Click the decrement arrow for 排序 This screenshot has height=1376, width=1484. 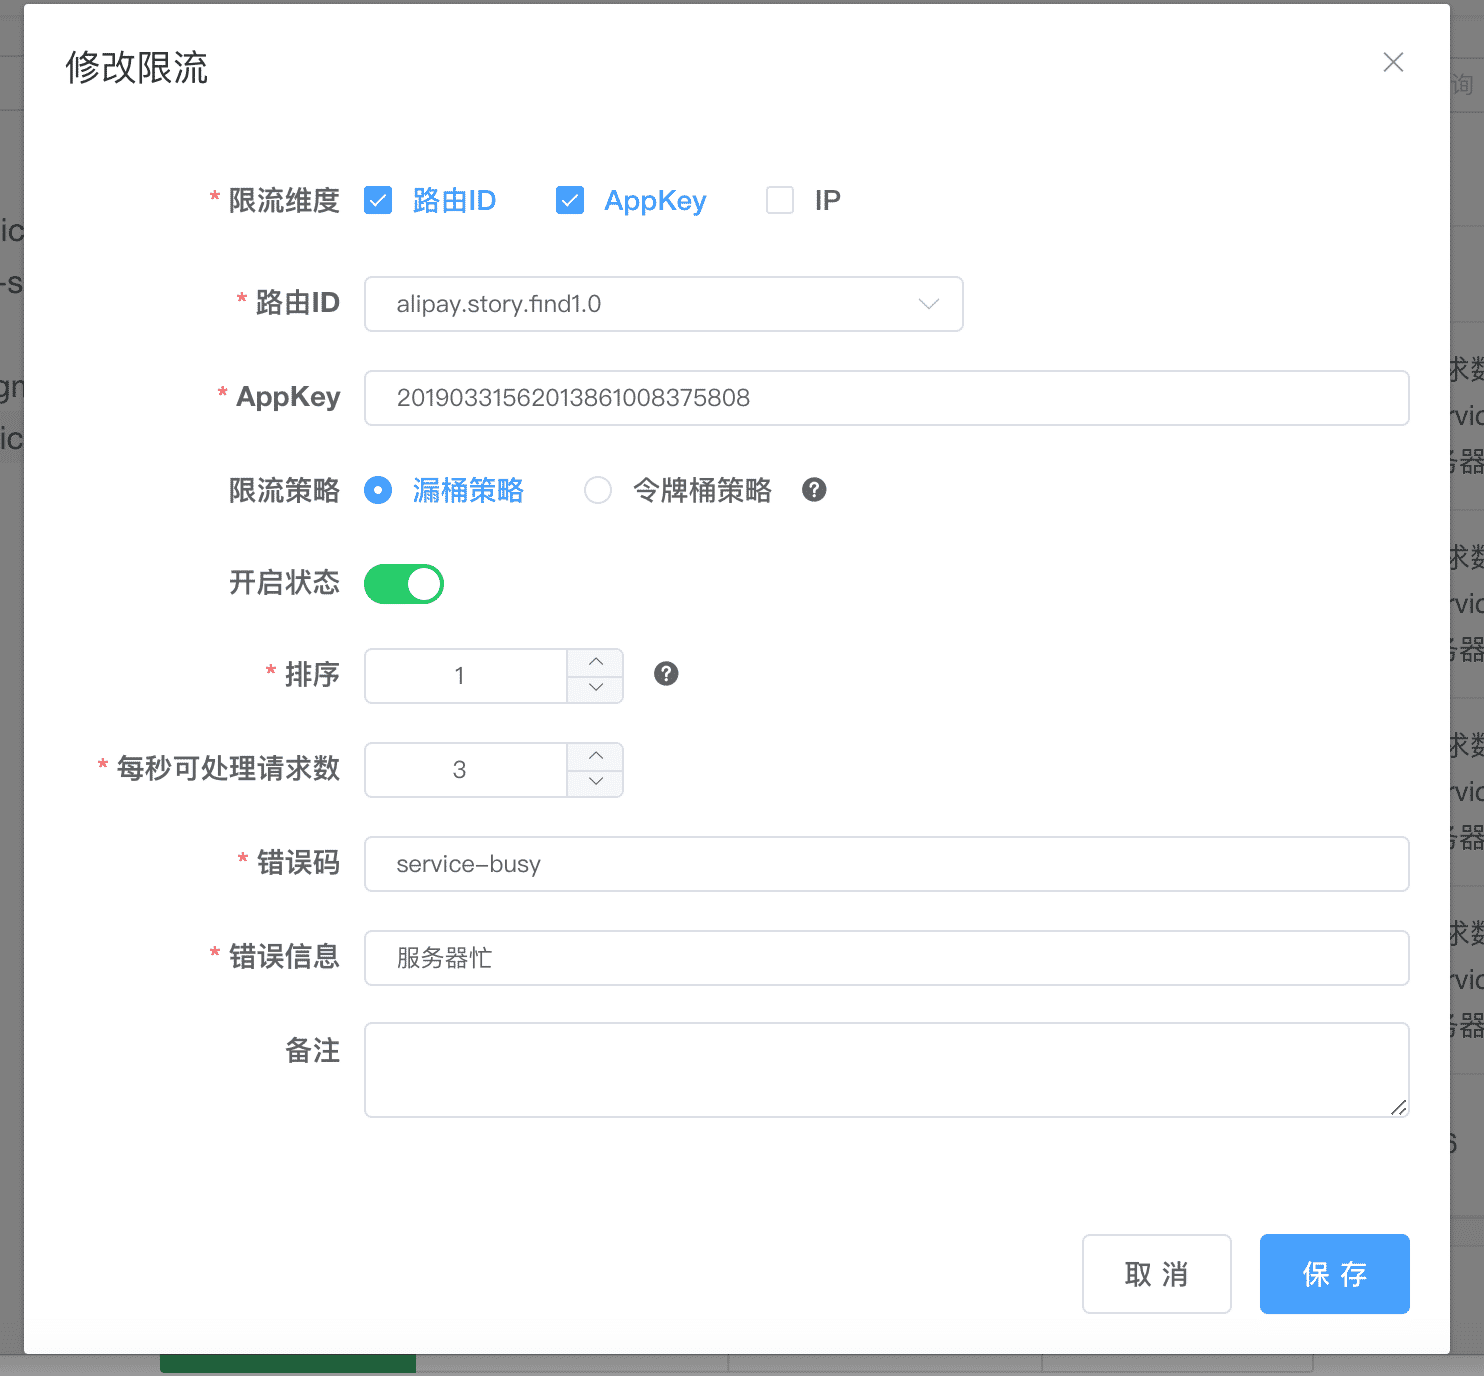[595, 689]
